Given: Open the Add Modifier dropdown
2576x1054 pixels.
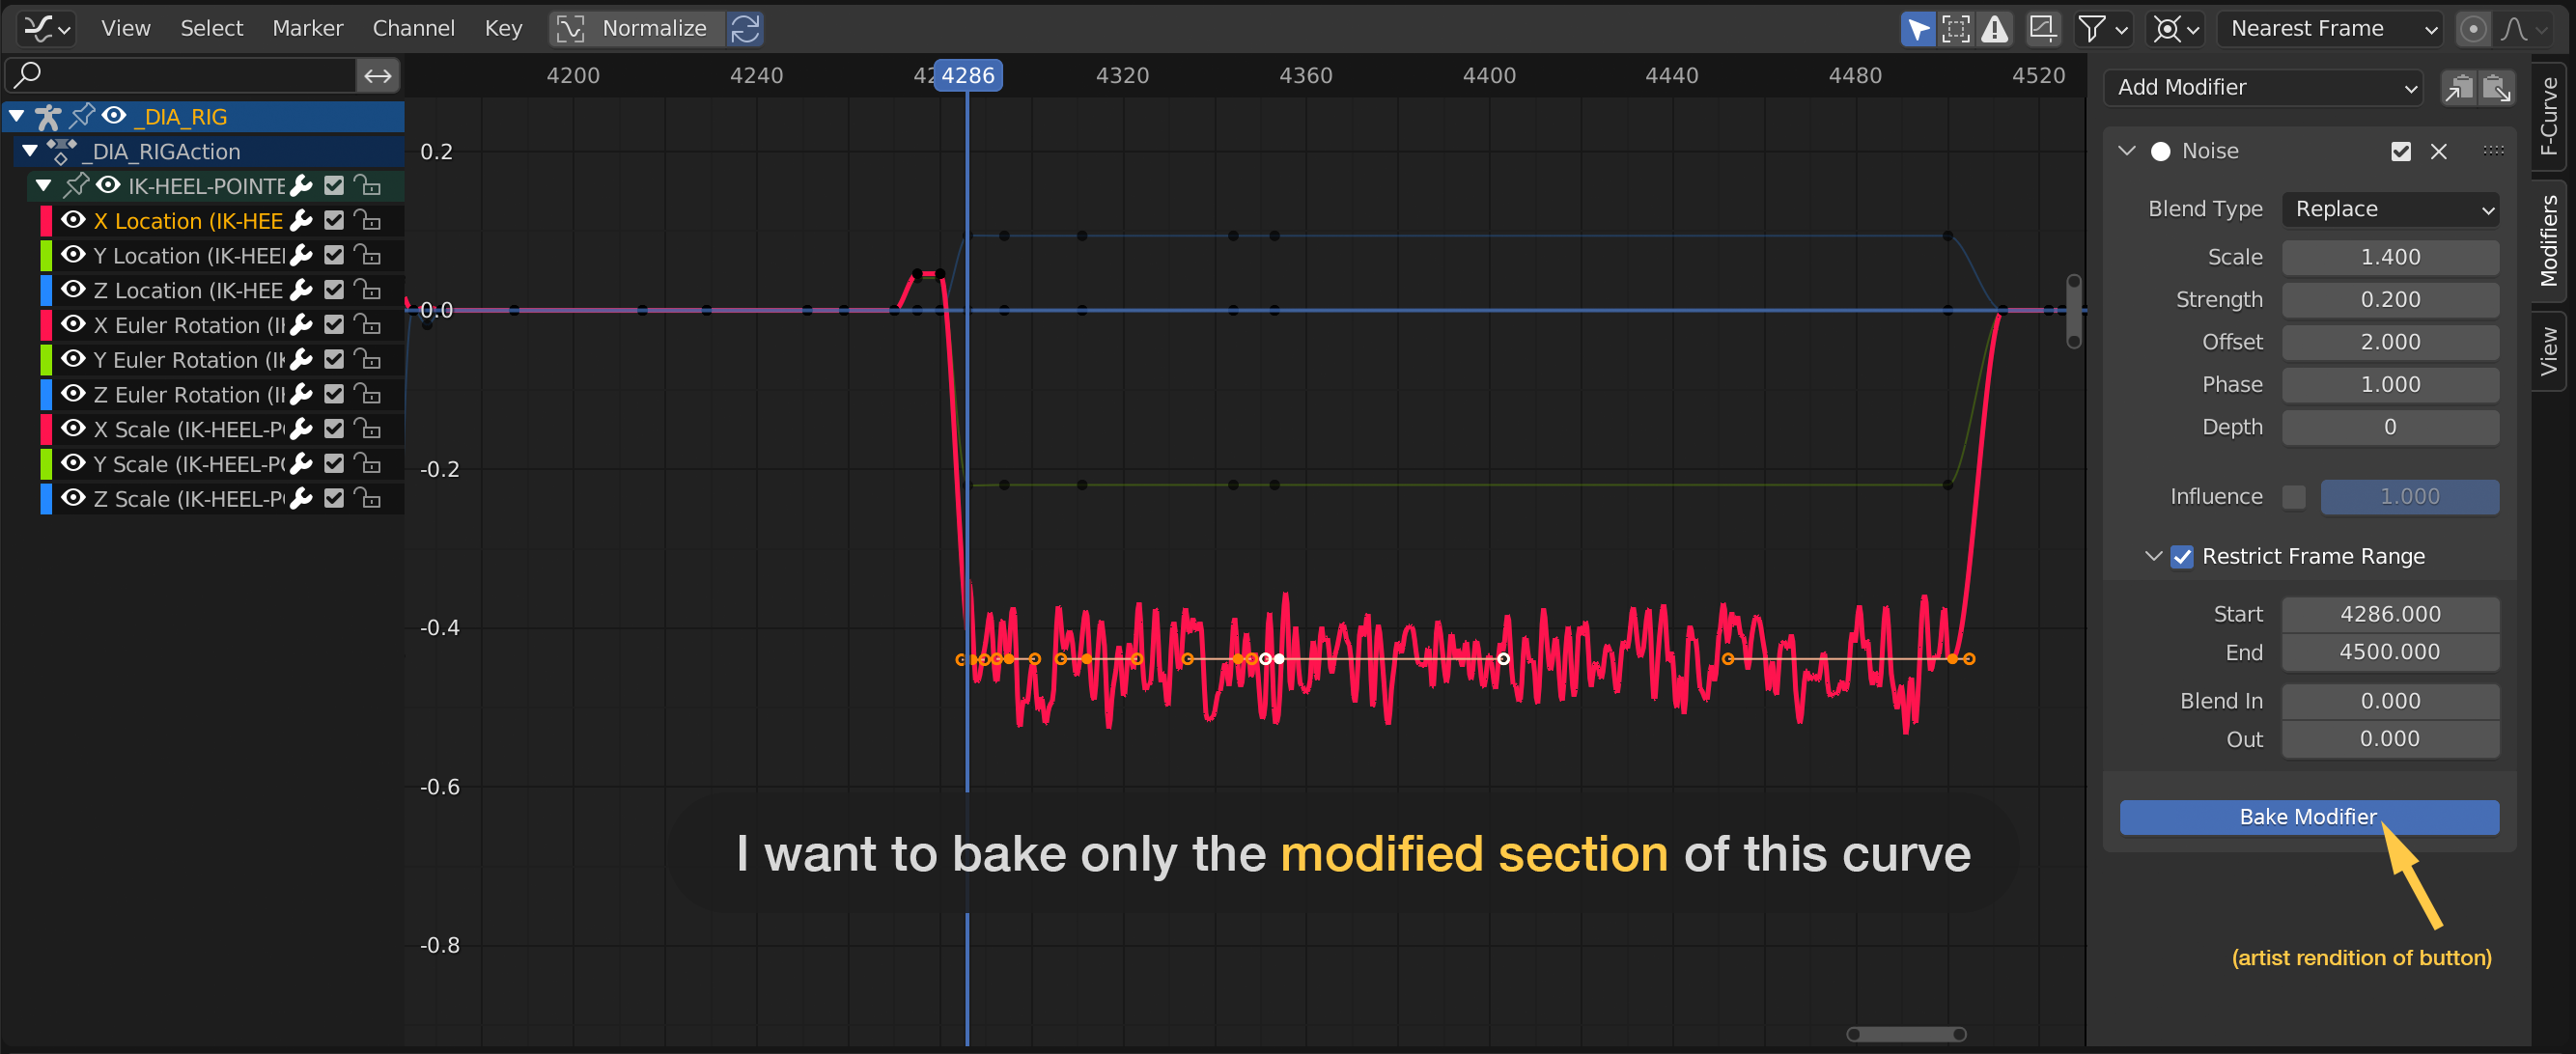Looking at the screenshot, I should click(x=2263, y=88).
